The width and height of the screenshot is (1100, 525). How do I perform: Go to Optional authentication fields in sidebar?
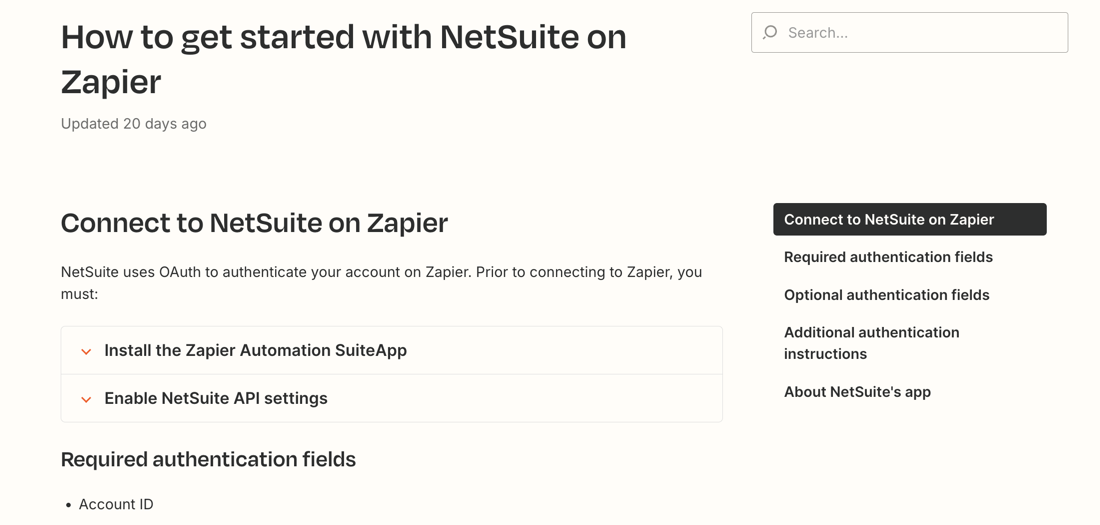coord(886,295)
